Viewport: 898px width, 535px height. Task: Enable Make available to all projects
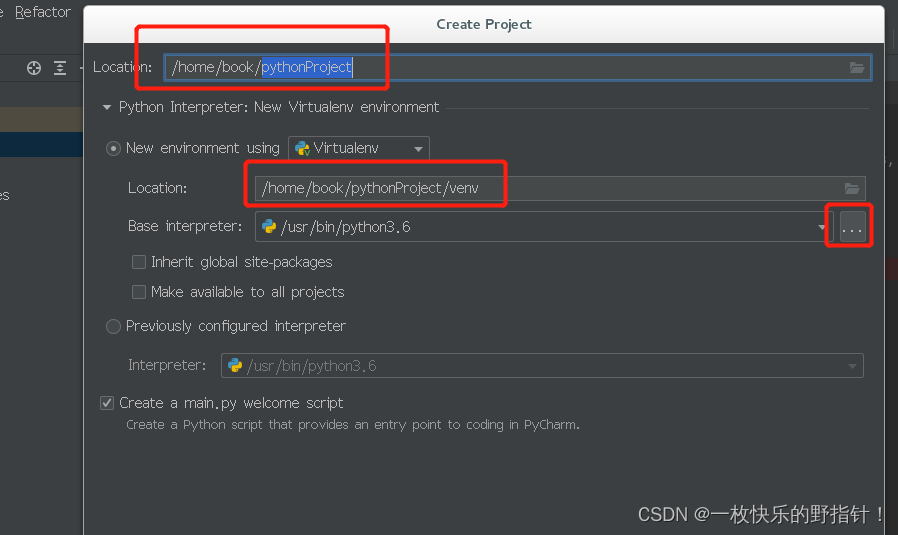[x=139, y=292]
